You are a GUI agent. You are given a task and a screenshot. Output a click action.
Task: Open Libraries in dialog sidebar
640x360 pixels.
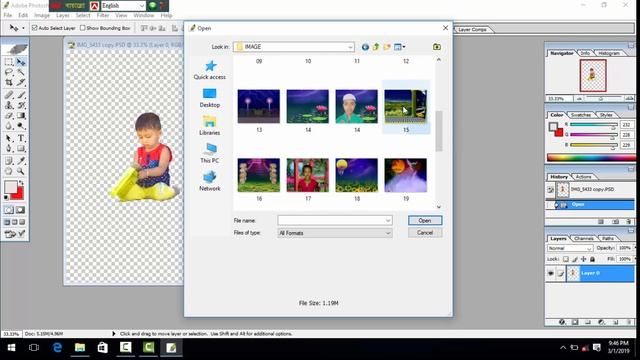pos(210,126)
